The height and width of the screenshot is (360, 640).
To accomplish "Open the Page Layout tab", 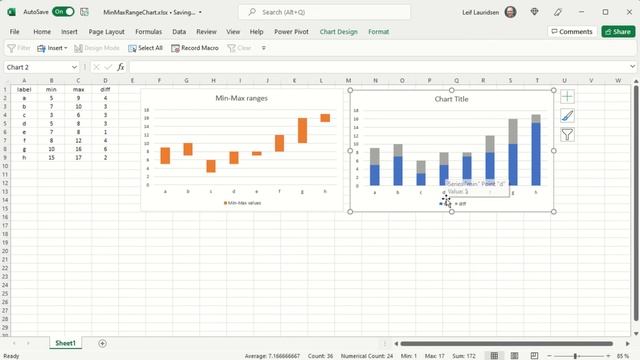I will (106, 31).
